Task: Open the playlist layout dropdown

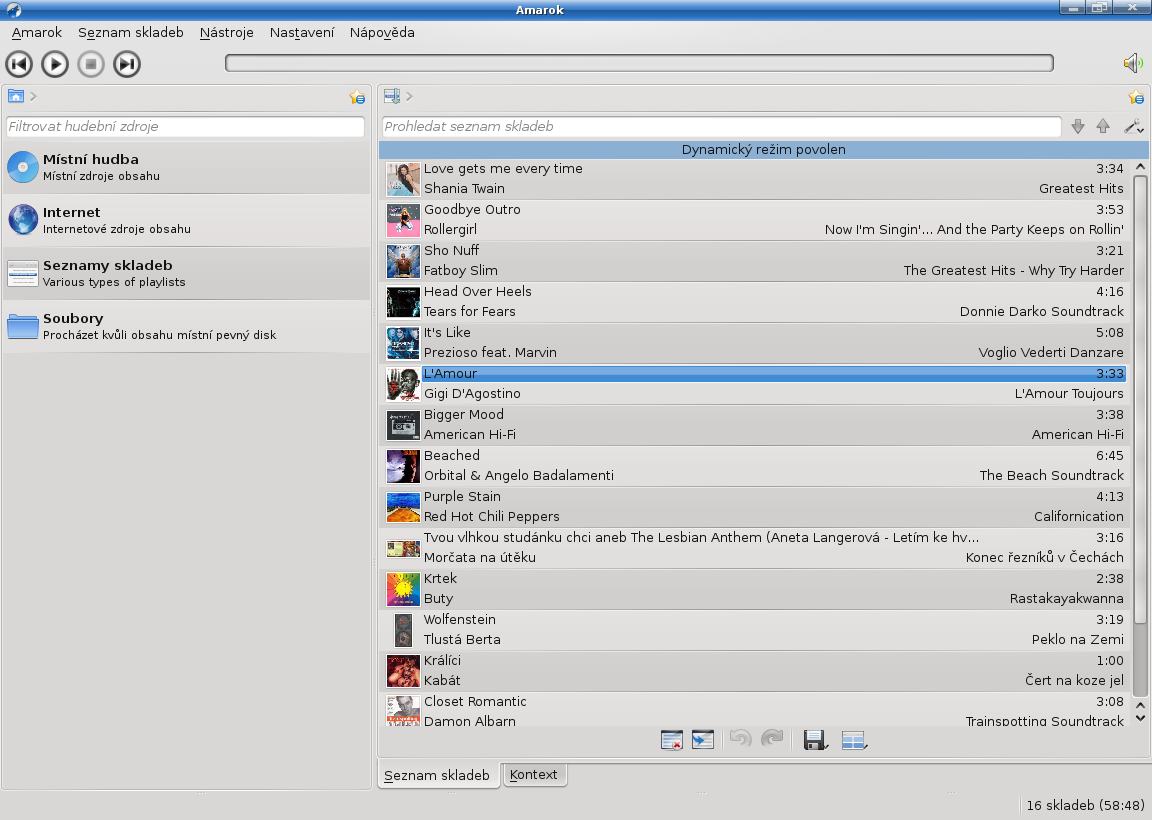Action: click(854, 740)
